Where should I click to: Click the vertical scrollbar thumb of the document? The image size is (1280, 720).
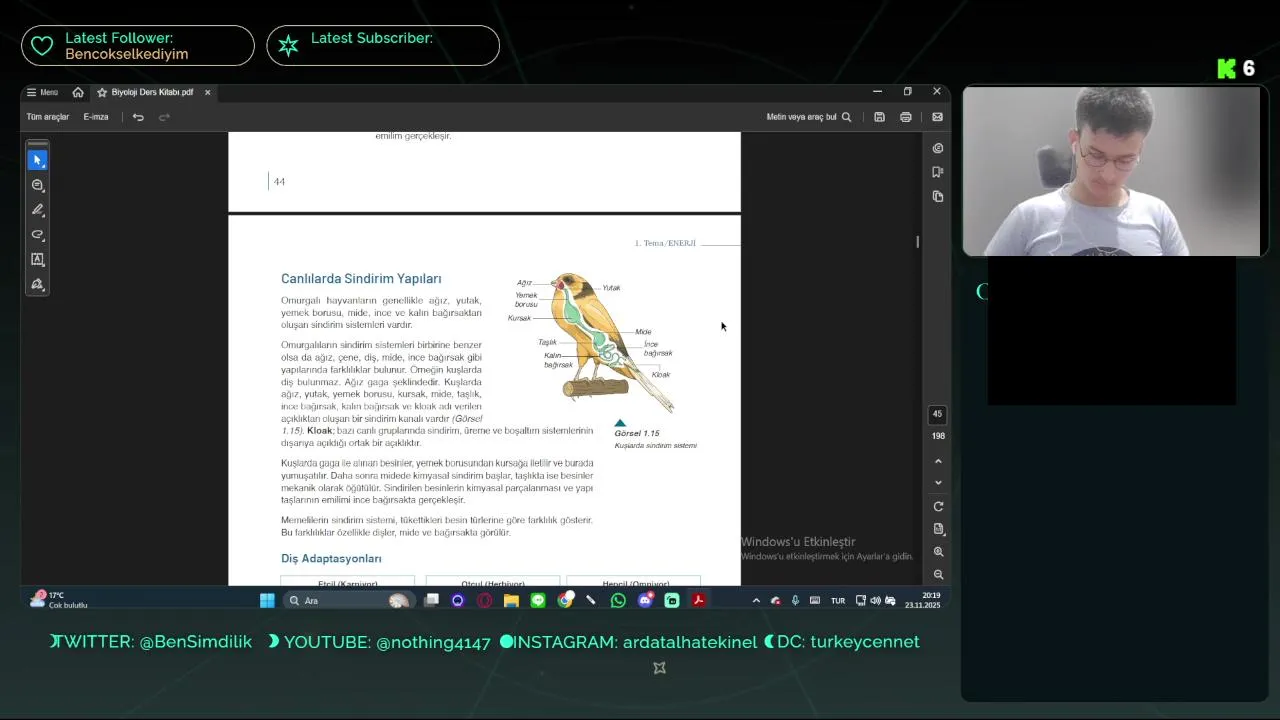pyautogui.click(x=917, y=242)
